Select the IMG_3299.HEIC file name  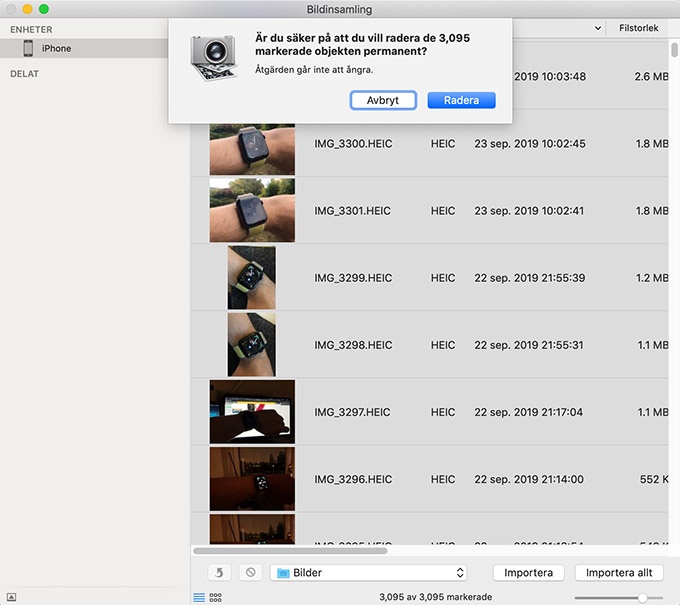click(353, 278)
